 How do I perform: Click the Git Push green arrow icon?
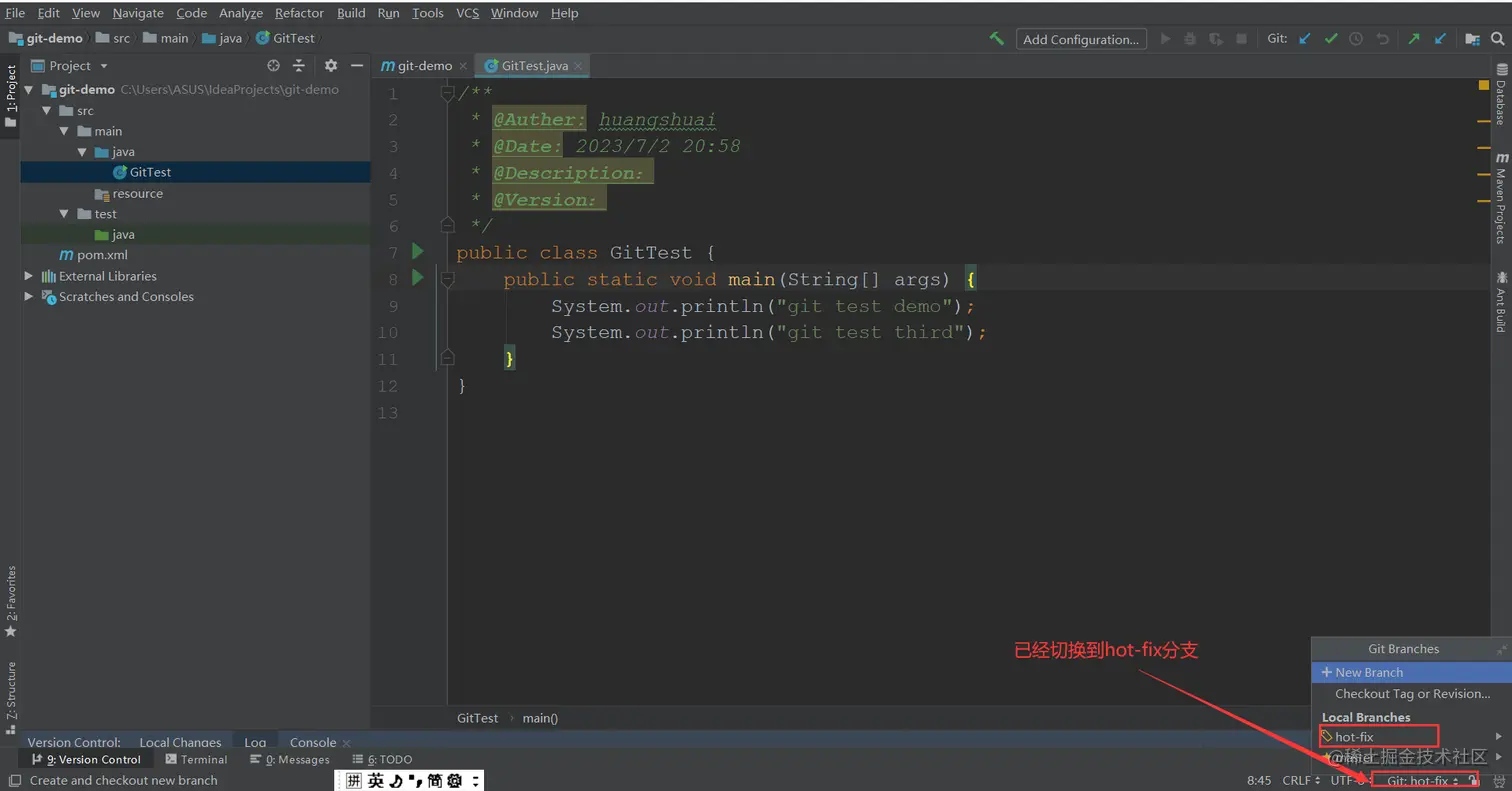point(1413,39)
